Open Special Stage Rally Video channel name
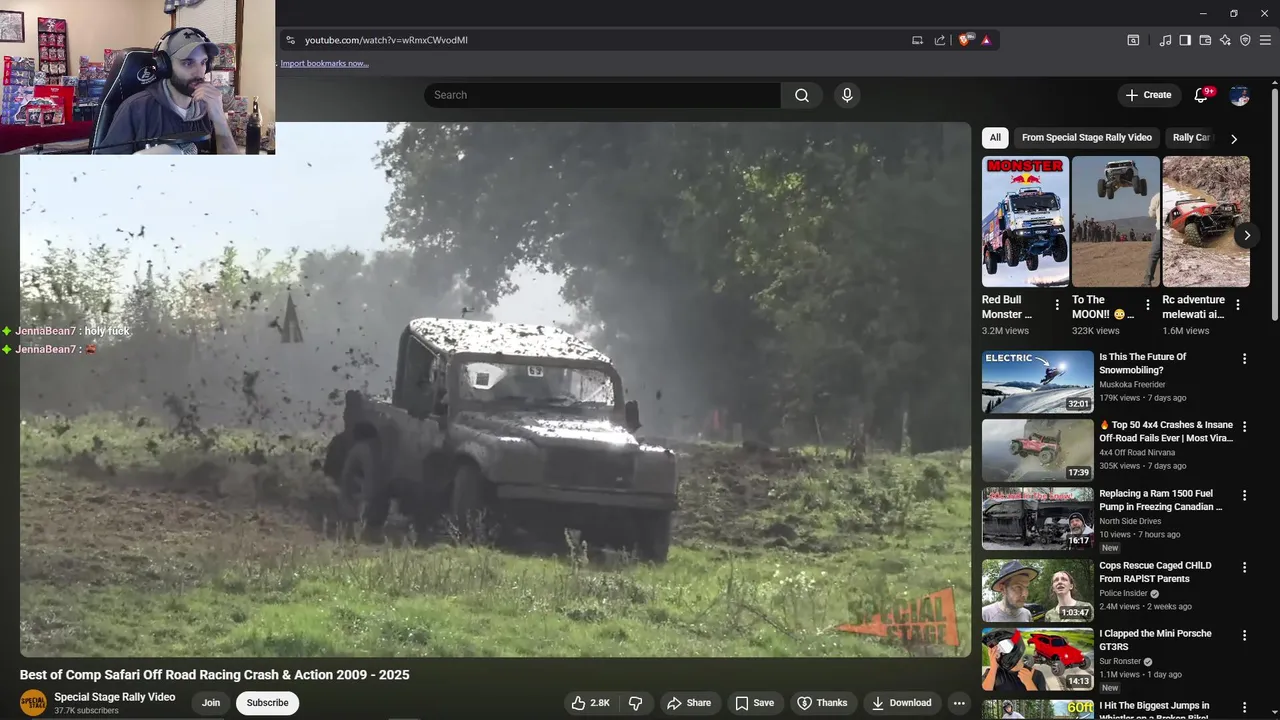 pyautogui.click(x=115, y=697)
